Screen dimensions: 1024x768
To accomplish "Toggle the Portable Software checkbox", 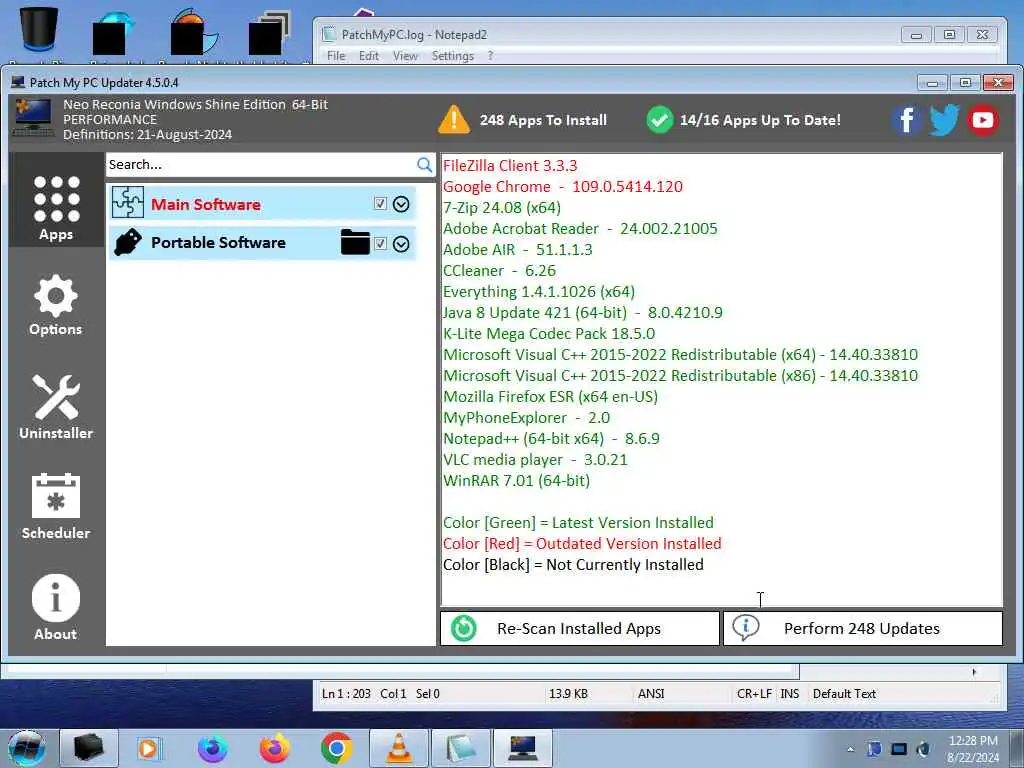I will [x=380, y=244].
